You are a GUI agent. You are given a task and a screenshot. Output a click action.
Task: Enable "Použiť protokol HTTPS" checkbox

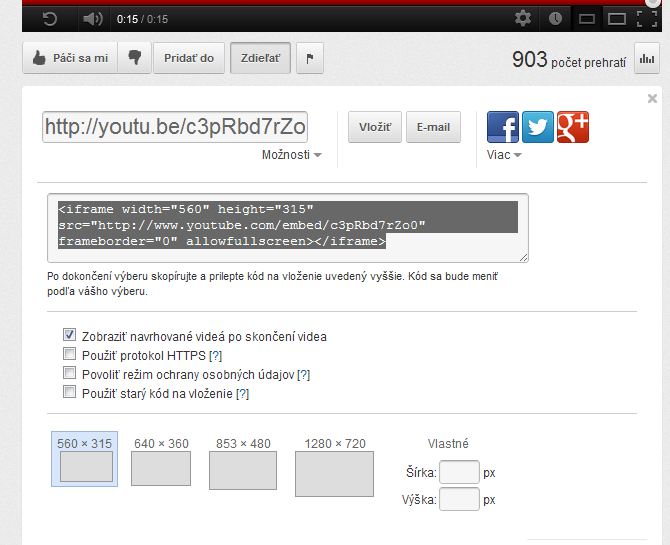click(69, 354)
